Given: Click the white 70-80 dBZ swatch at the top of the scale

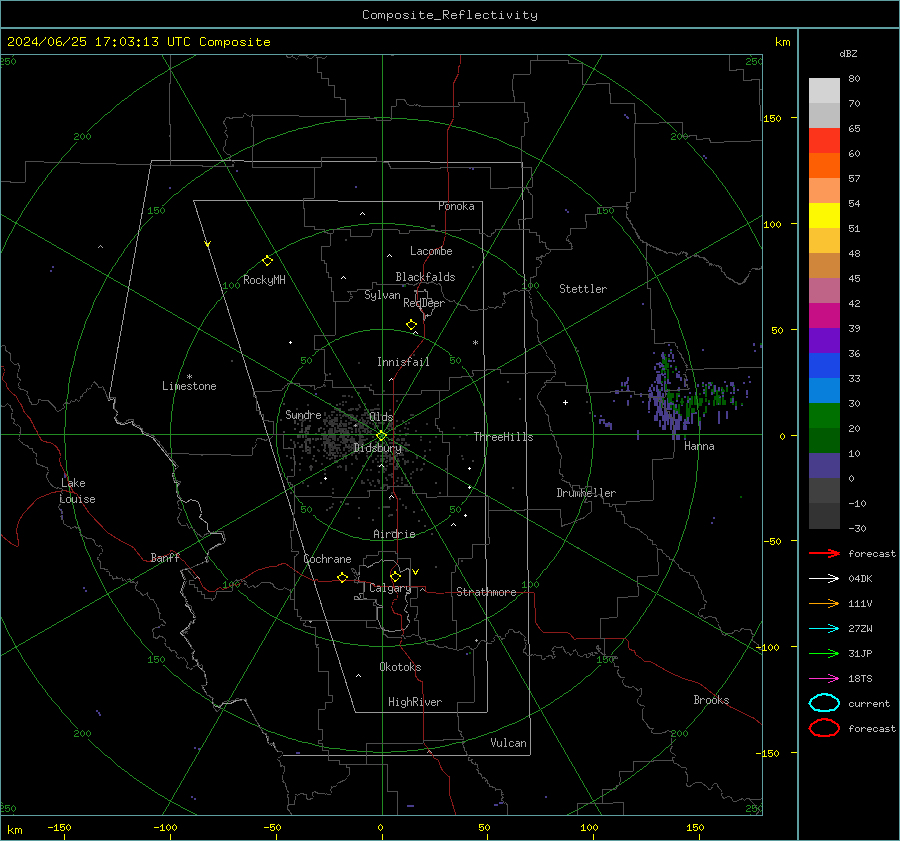Looking at the screenshot, I should point(824,91).
